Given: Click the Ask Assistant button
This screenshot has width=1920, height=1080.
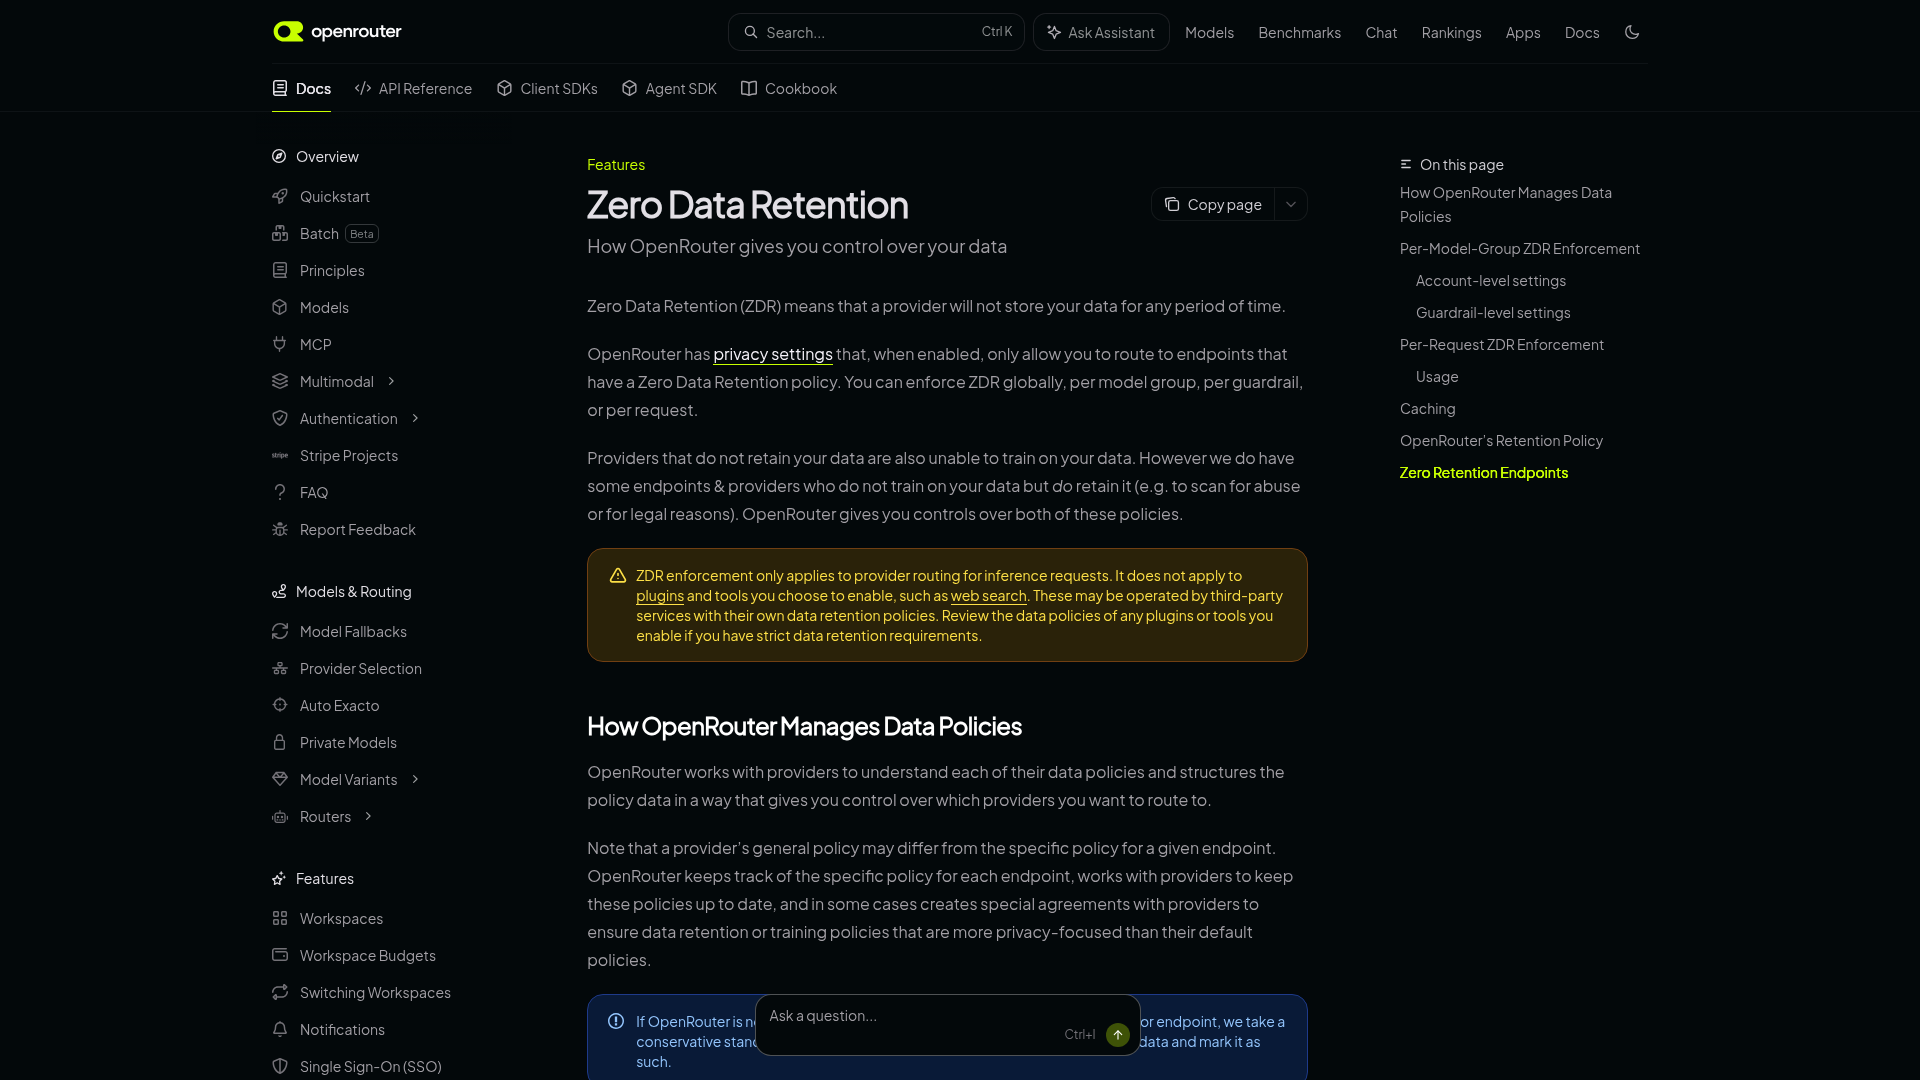Looking at the screenshot, I should point(1101,32).
